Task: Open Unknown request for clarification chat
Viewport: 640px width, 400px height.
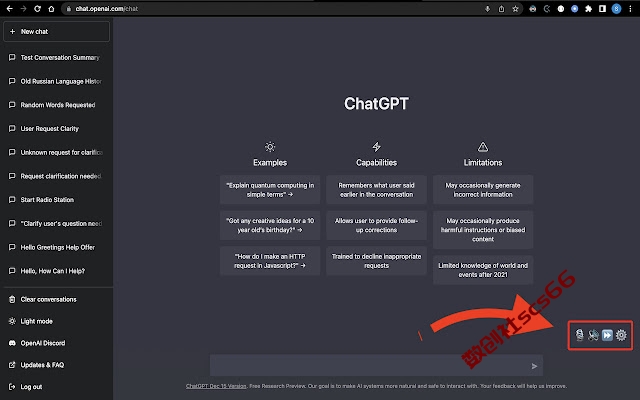Action: point(56,152)
